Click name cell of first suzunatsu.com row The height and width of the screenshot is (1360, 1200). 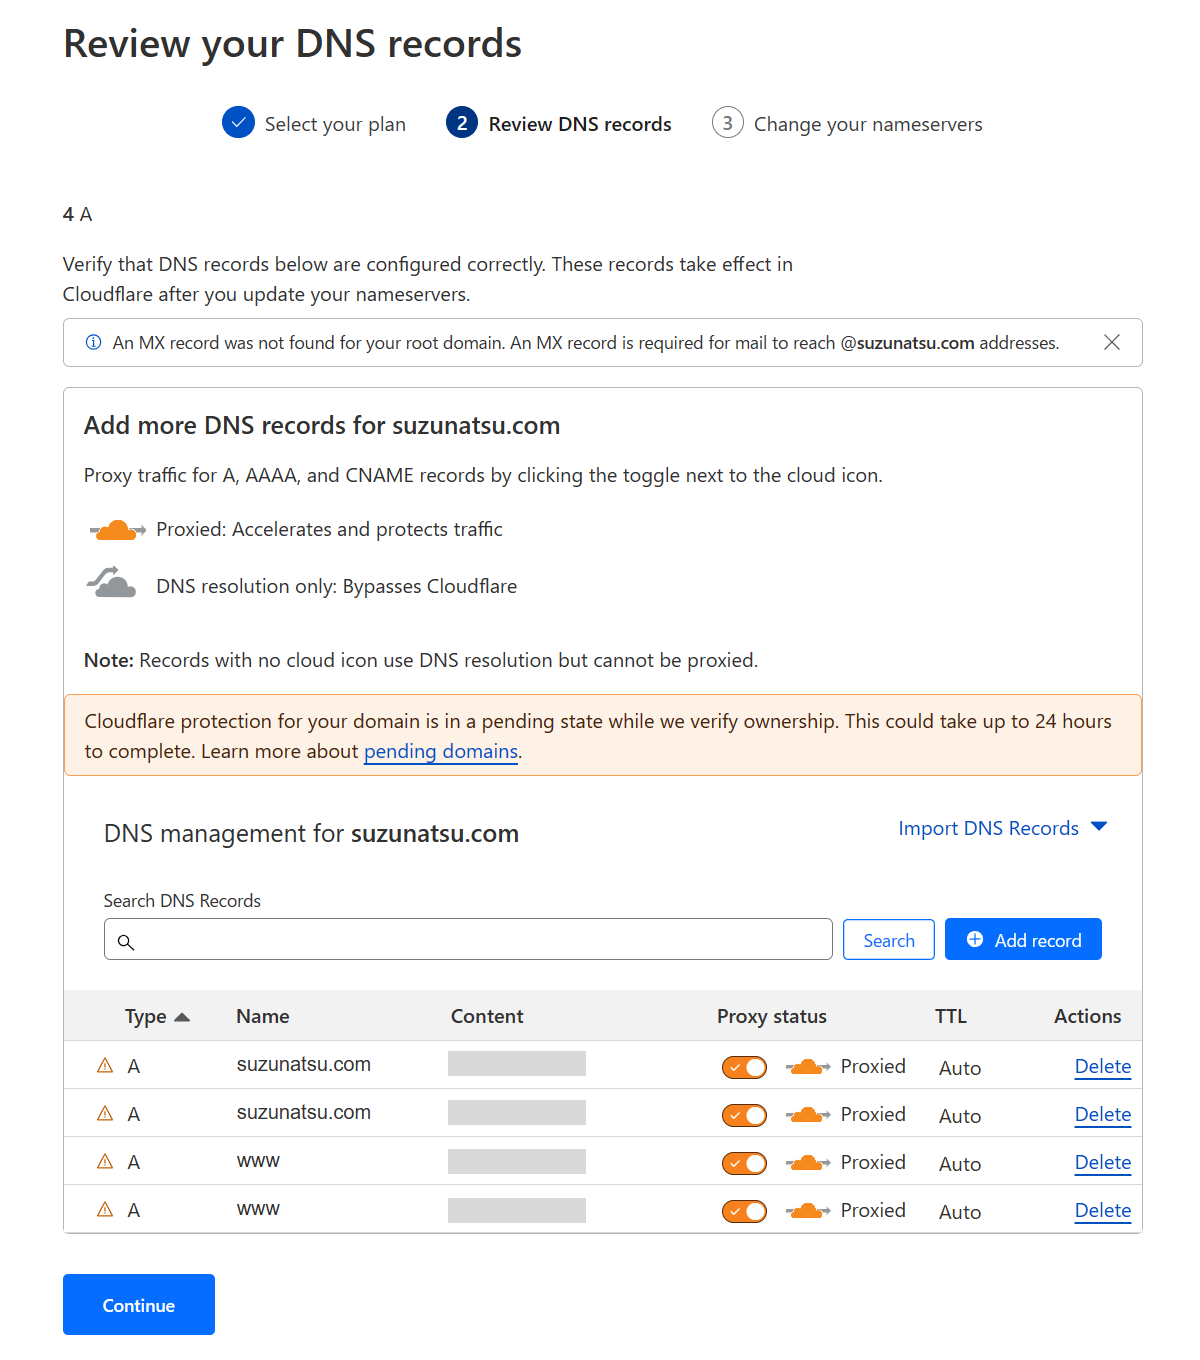pos(304,1065)
